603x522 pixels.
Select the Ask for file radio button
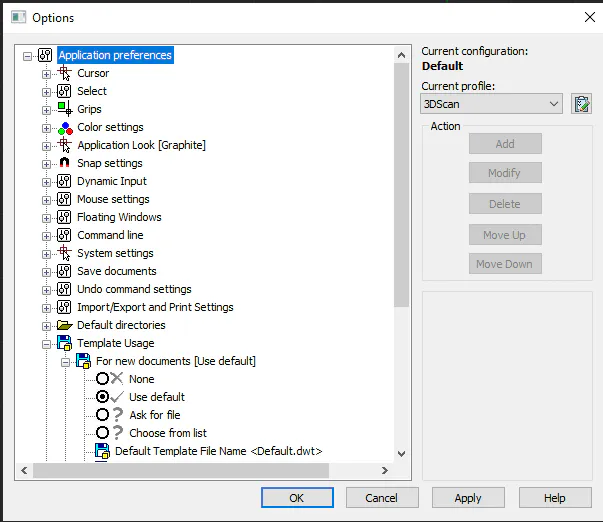[x=102, y=415]
